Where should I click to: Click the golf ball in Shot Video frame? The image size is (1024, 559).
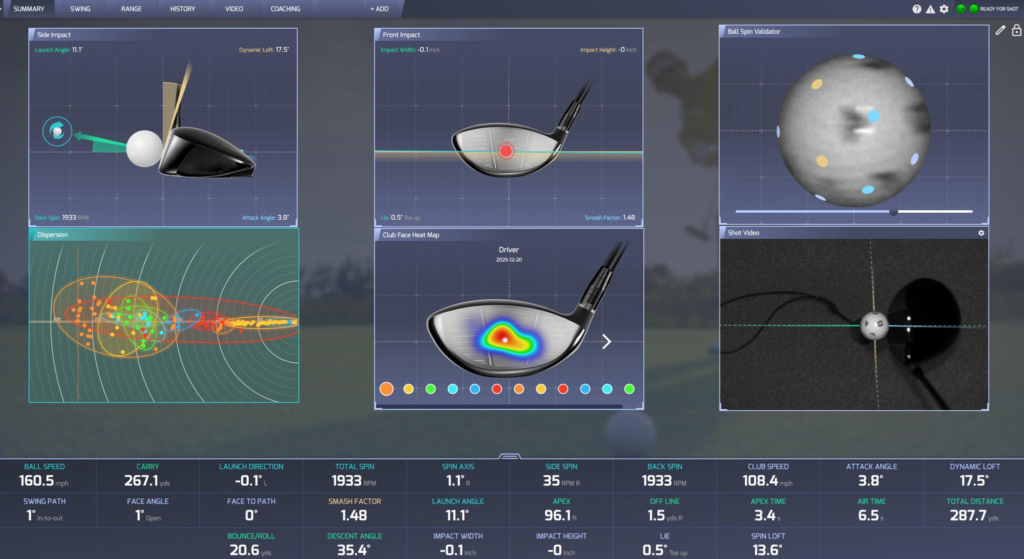(874, 325)
